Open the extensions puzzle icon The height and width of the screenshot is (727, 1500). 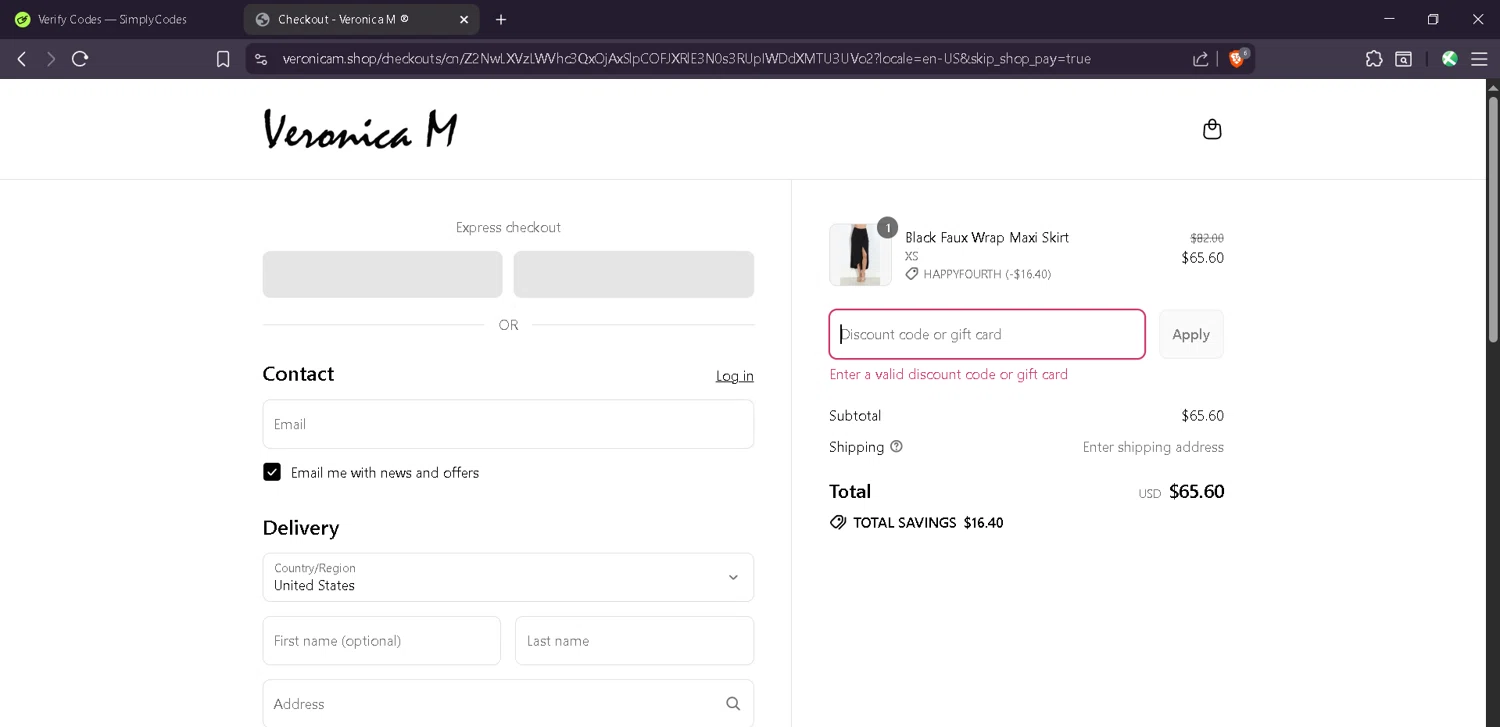point(1374,59)
